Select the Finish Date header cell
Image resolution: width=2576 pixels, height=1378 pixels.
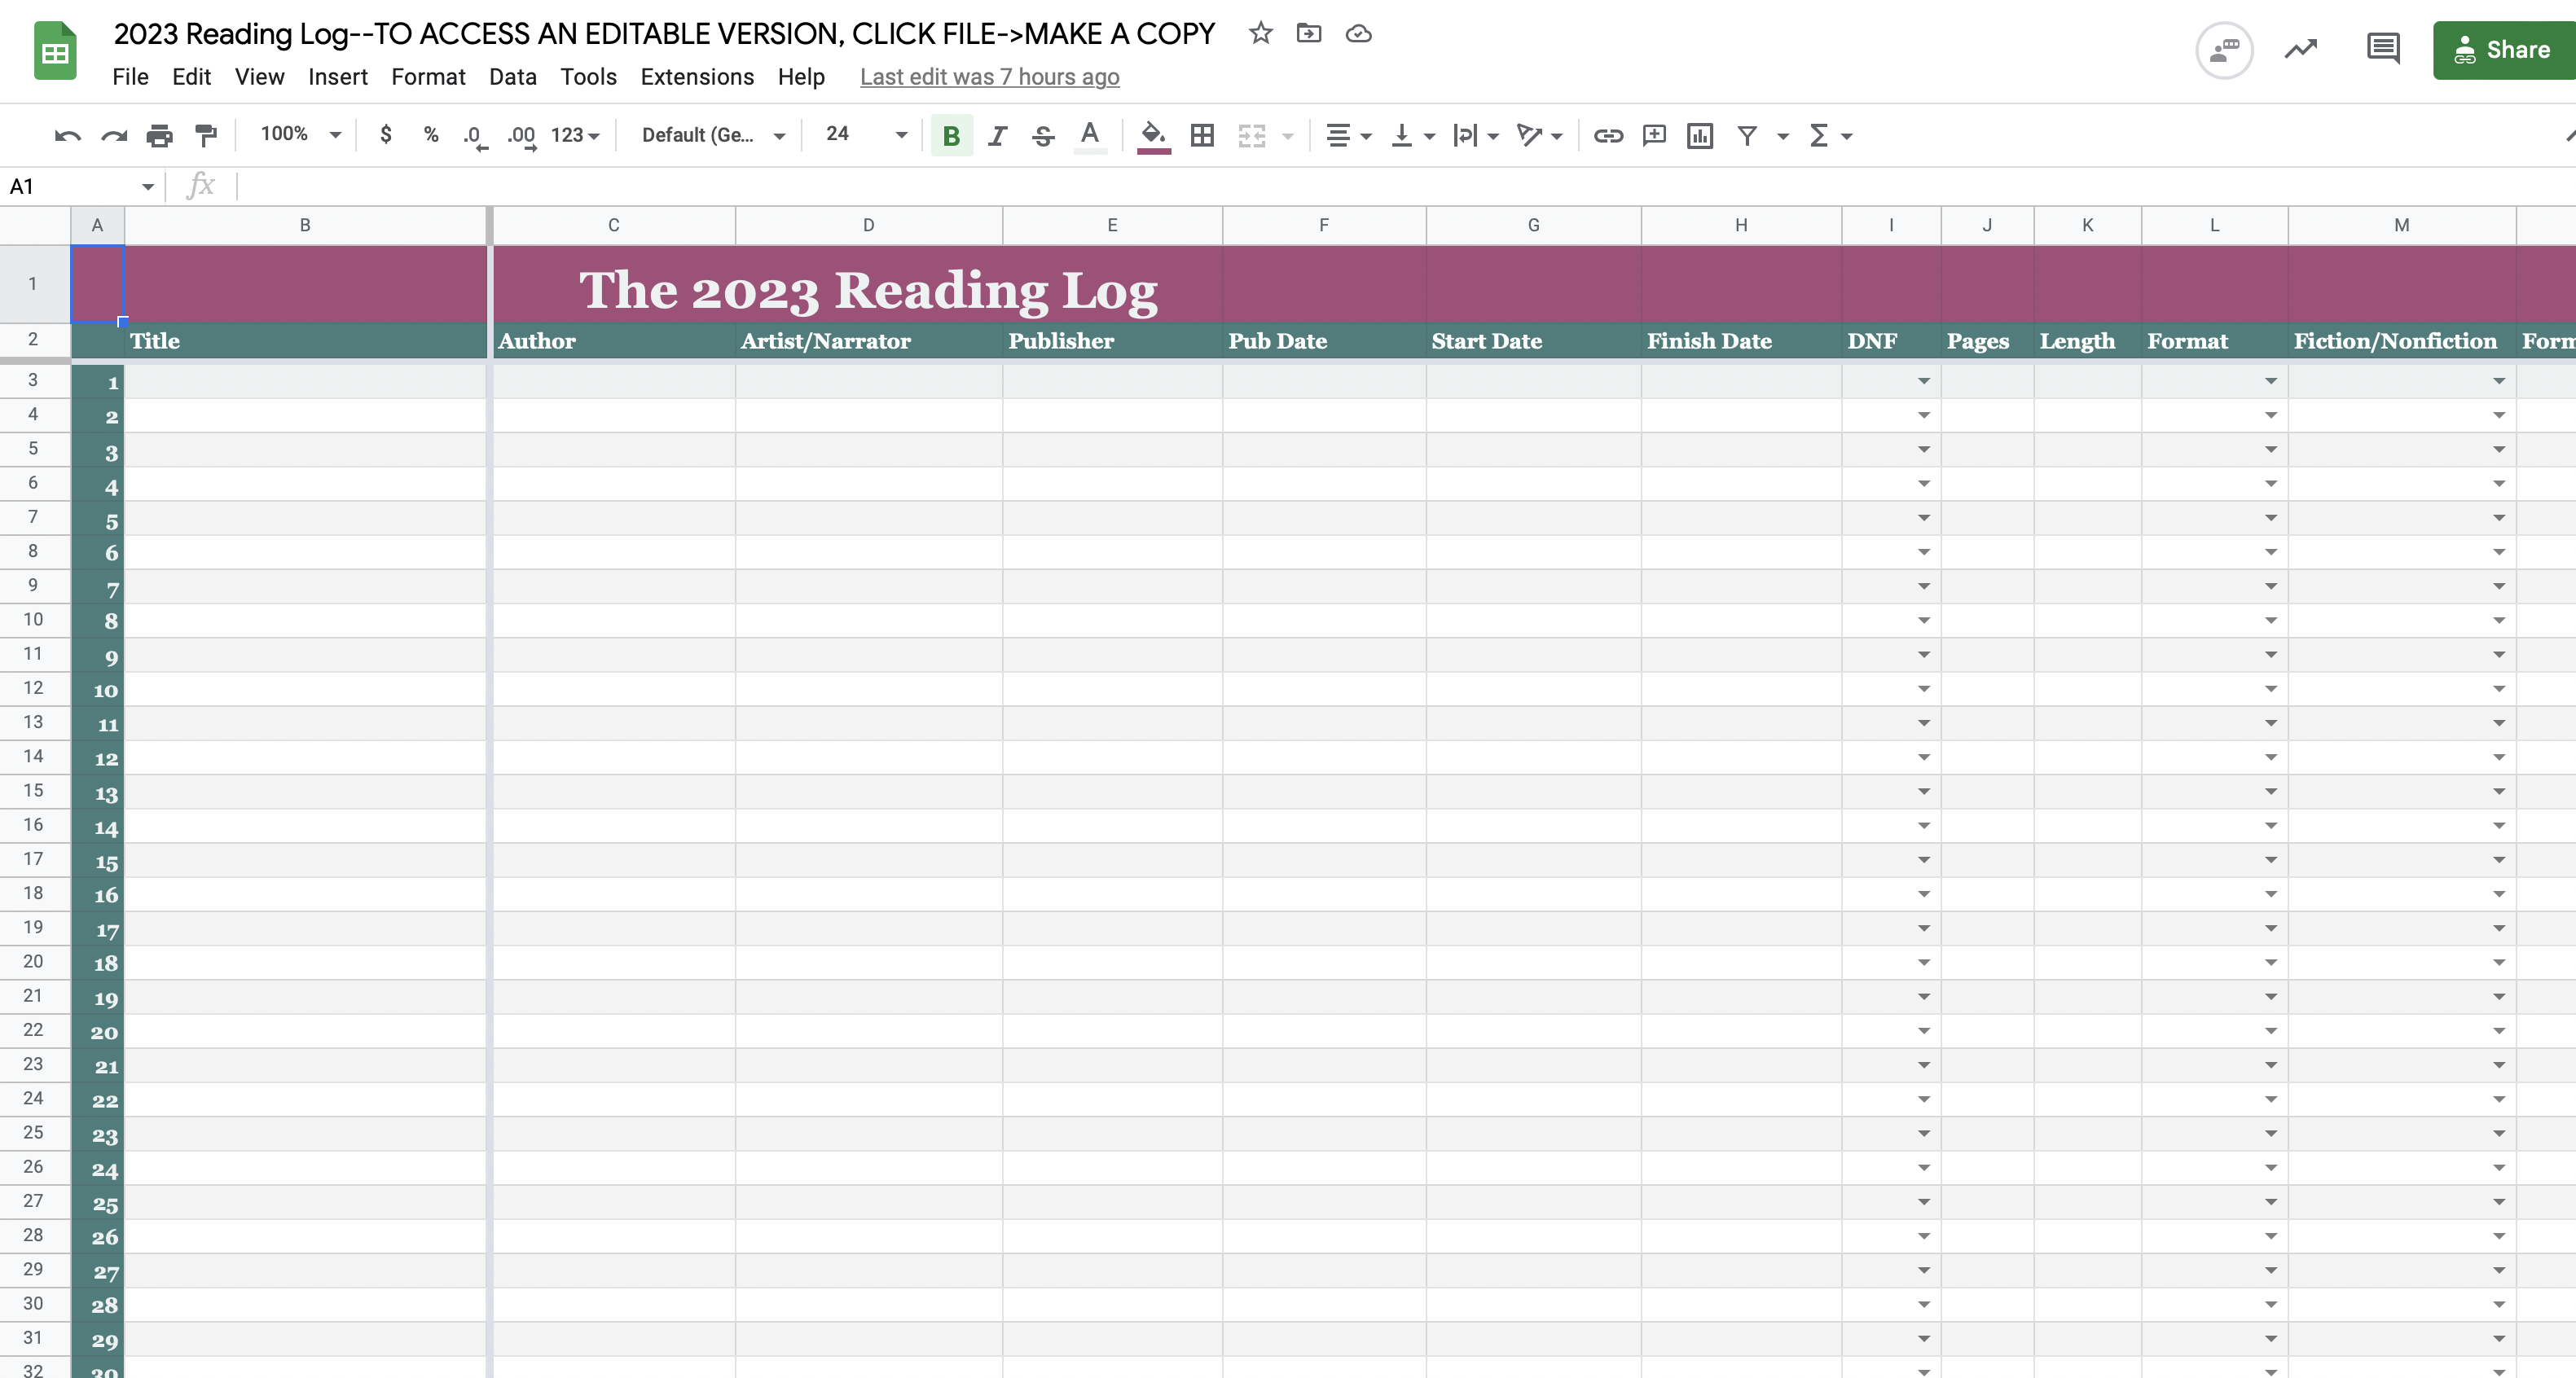click(1741, 341)
